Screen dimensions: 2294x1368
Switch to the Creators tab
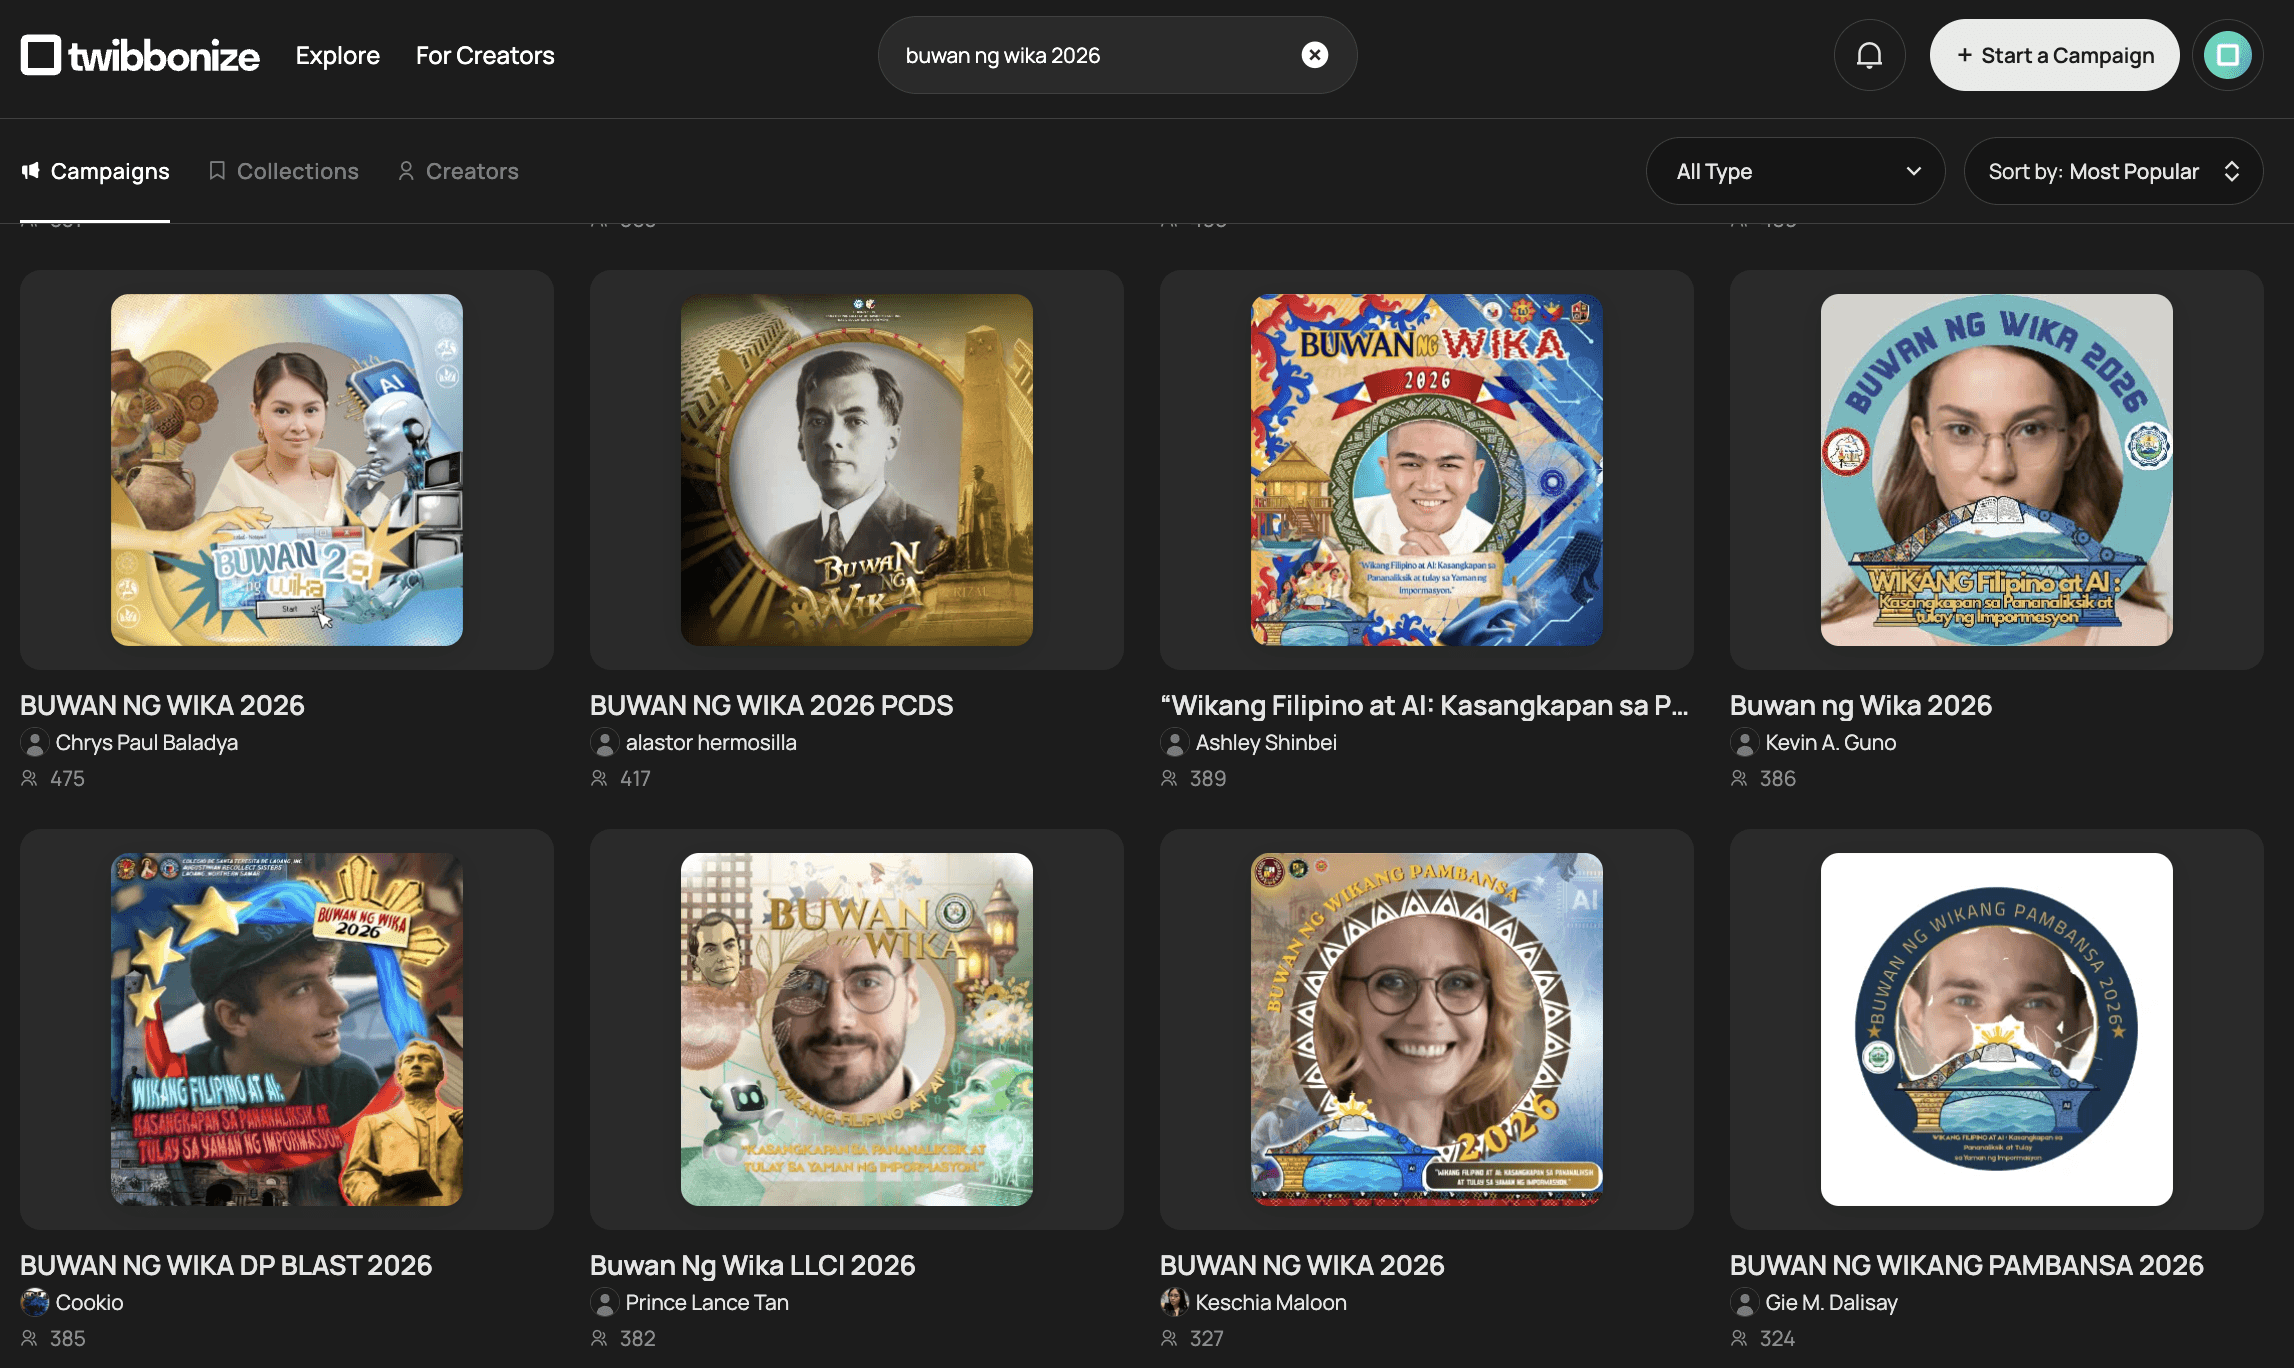click(x=458, y=171)
